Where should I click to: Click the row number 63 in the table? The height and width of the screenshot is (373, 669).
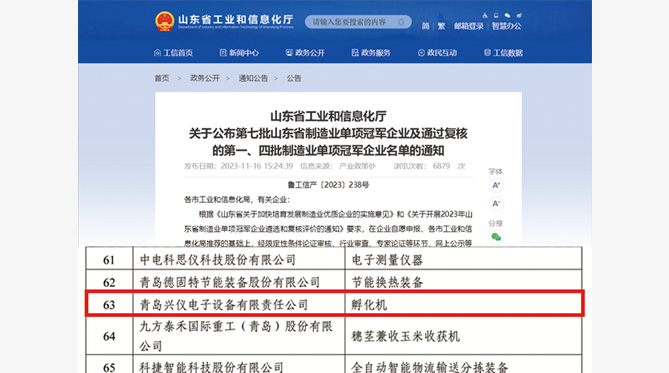109,305
